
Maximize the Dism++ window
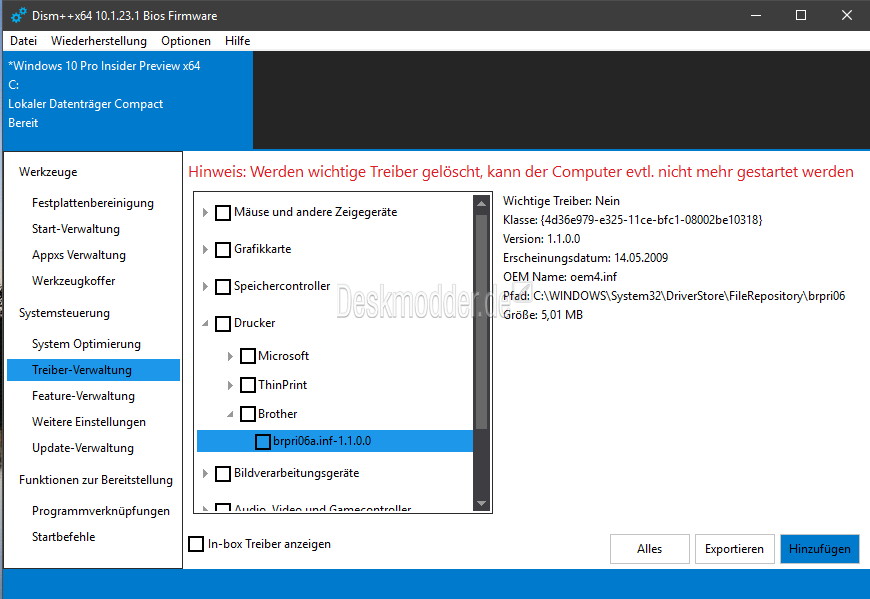[x=801, y=15]
